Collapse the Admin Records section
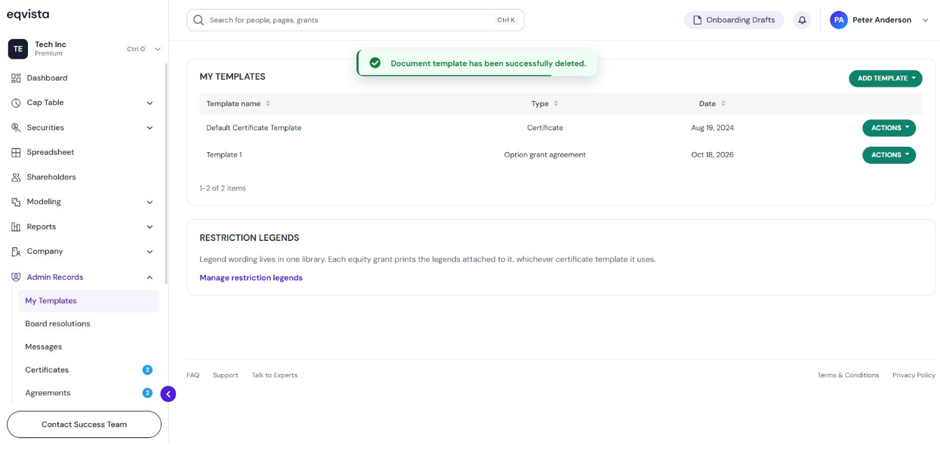Viewport: 940px width, 449px height. [x=150, y=278]
